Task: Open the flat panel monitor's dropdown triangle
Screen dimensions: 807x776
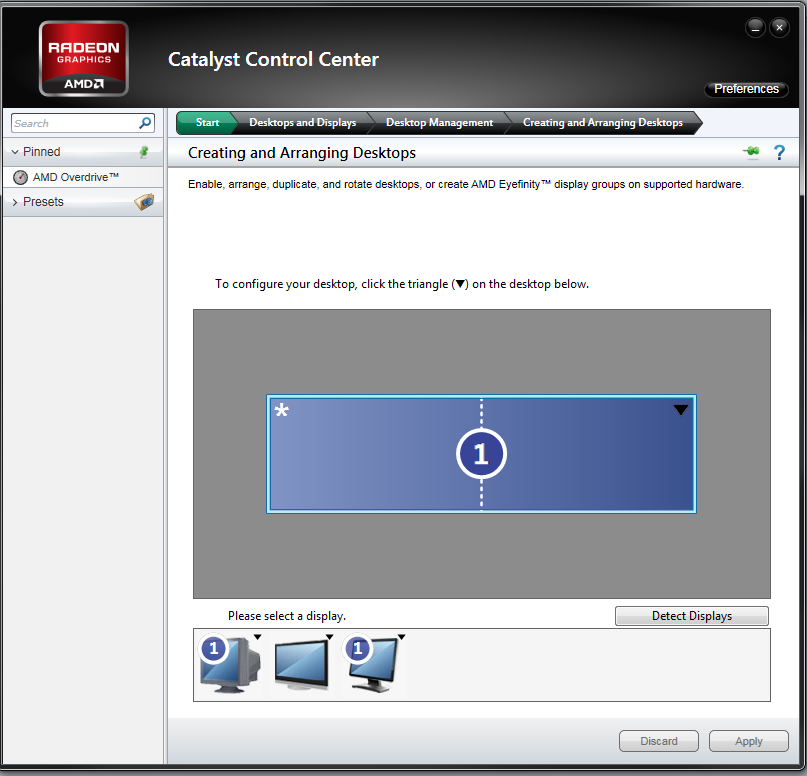Action: 401,637
